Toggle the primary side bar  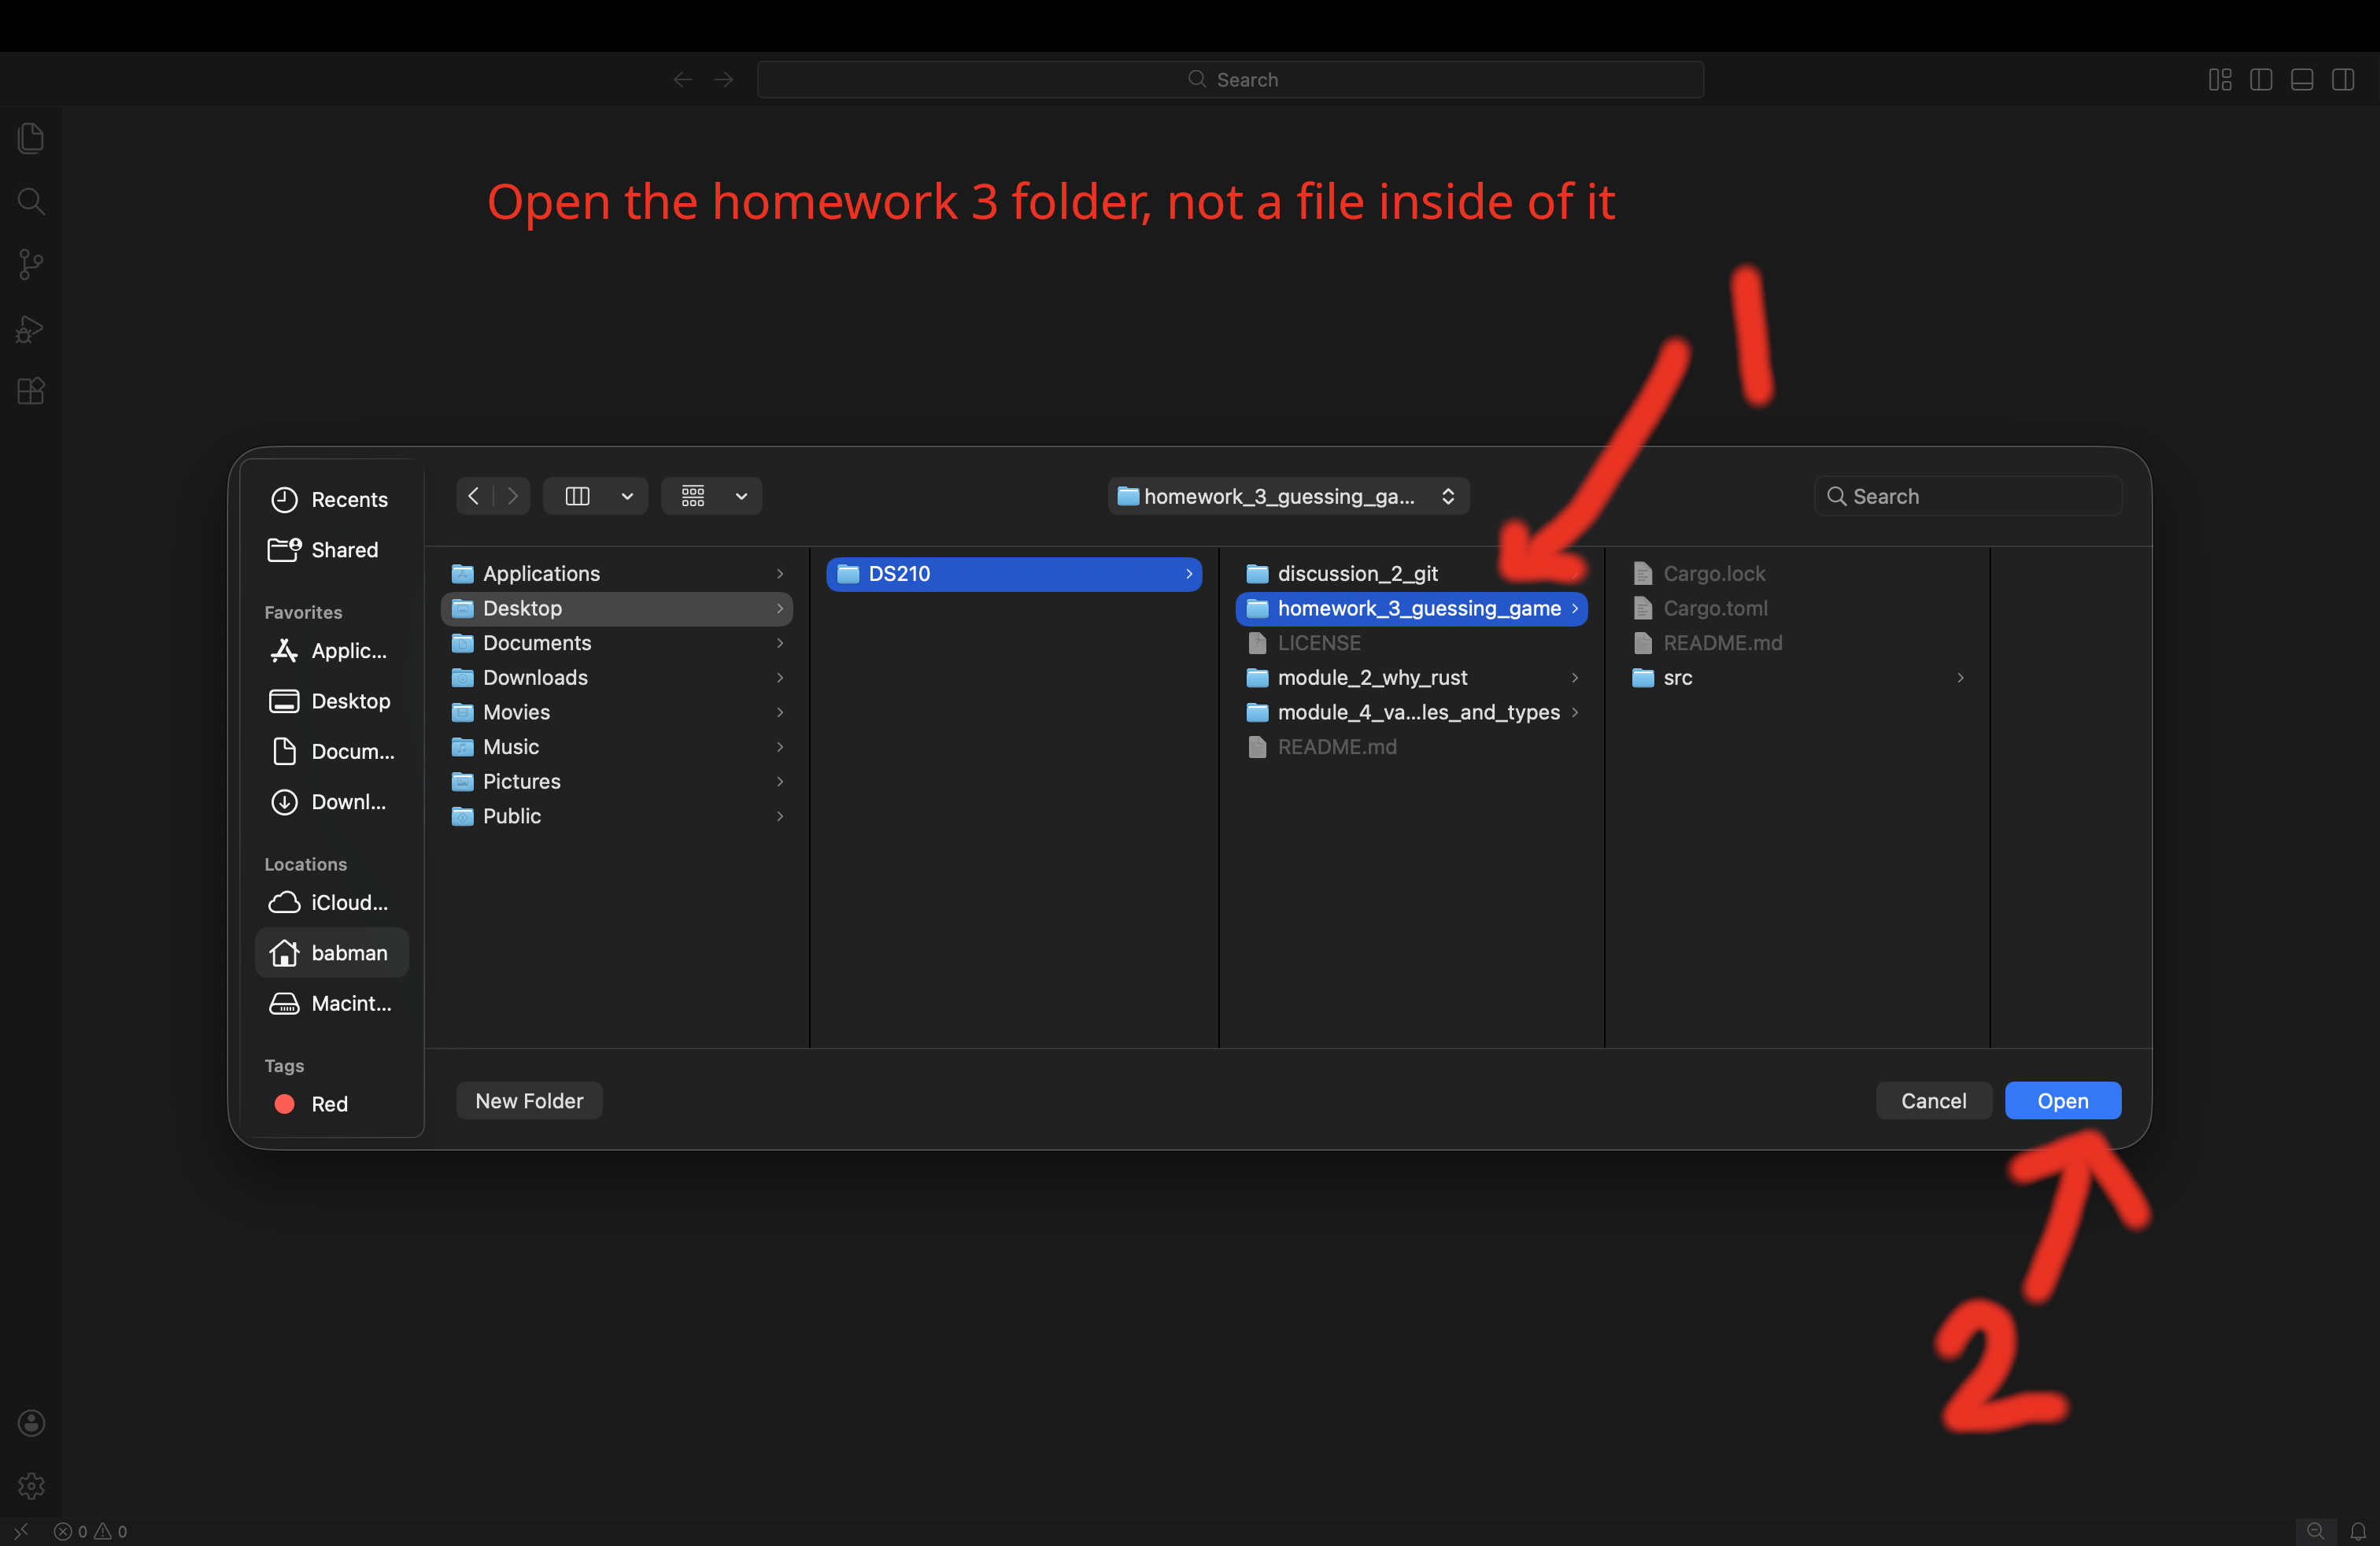point(2262,79)
